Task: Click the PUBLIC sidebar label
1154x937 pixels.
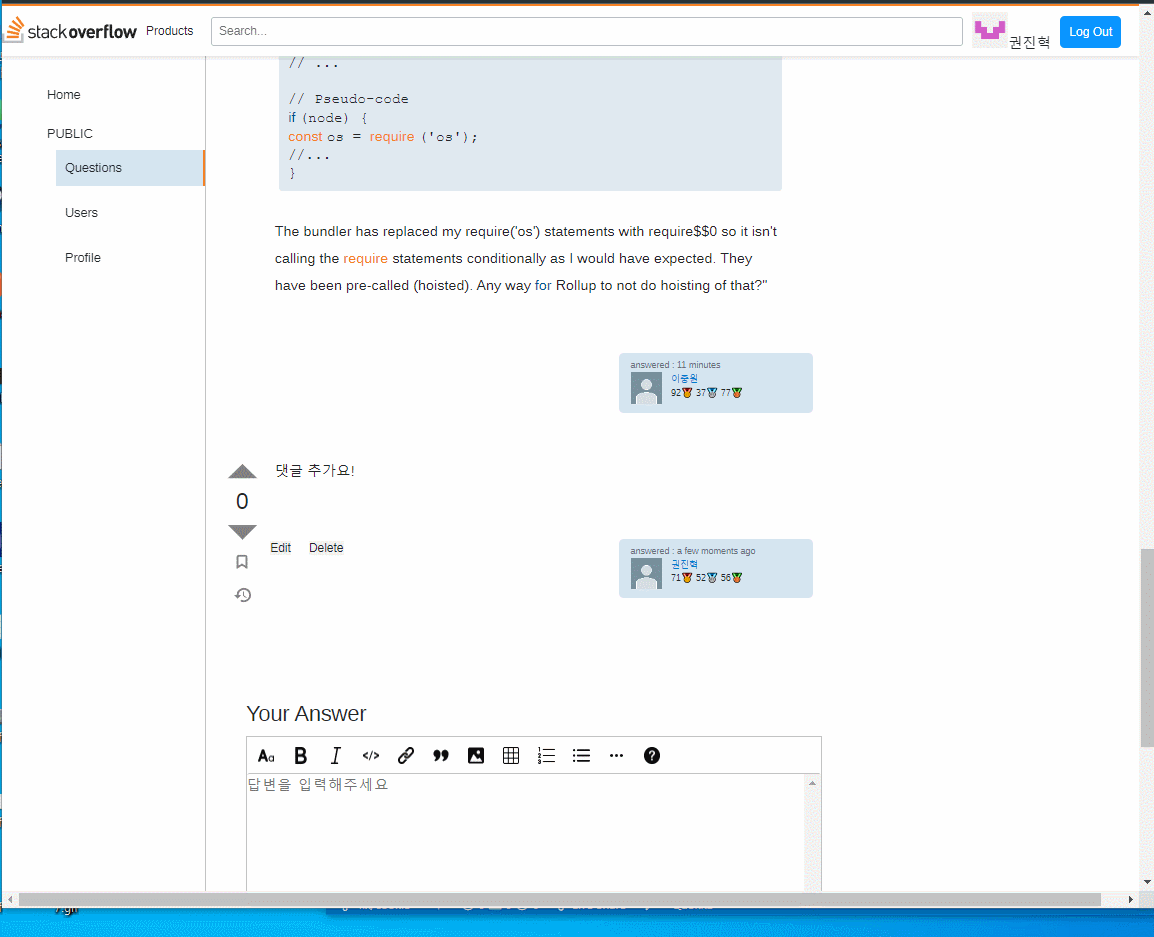Action: 70,133
